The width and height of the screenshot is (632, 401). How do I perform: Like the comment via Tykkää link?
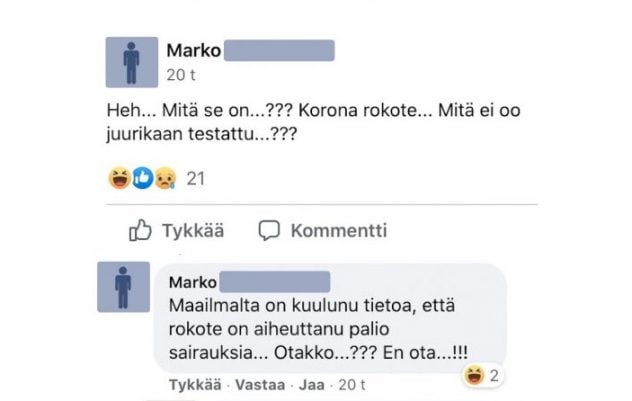[x=195, y=385]
